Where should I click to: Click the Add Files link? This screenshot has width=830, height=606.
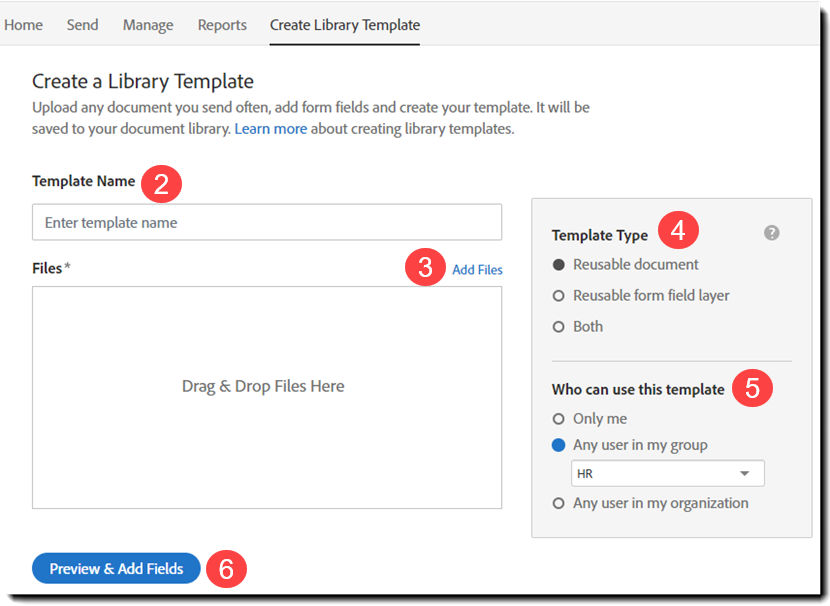tap(477, 270)
